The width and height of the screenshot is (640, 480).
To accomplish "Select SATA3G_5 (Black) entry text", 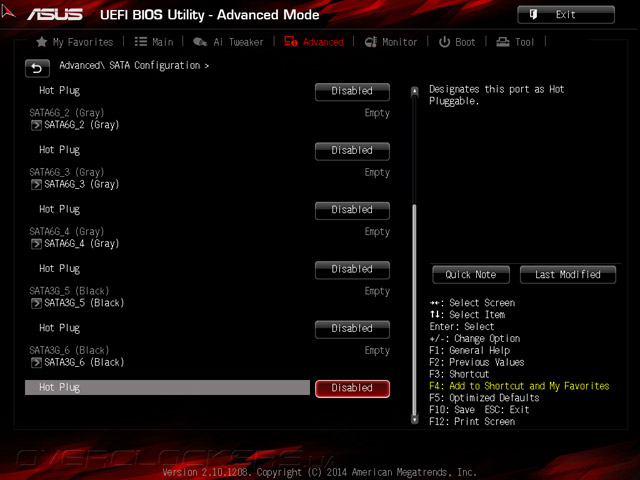I will [x=84, y=303].
